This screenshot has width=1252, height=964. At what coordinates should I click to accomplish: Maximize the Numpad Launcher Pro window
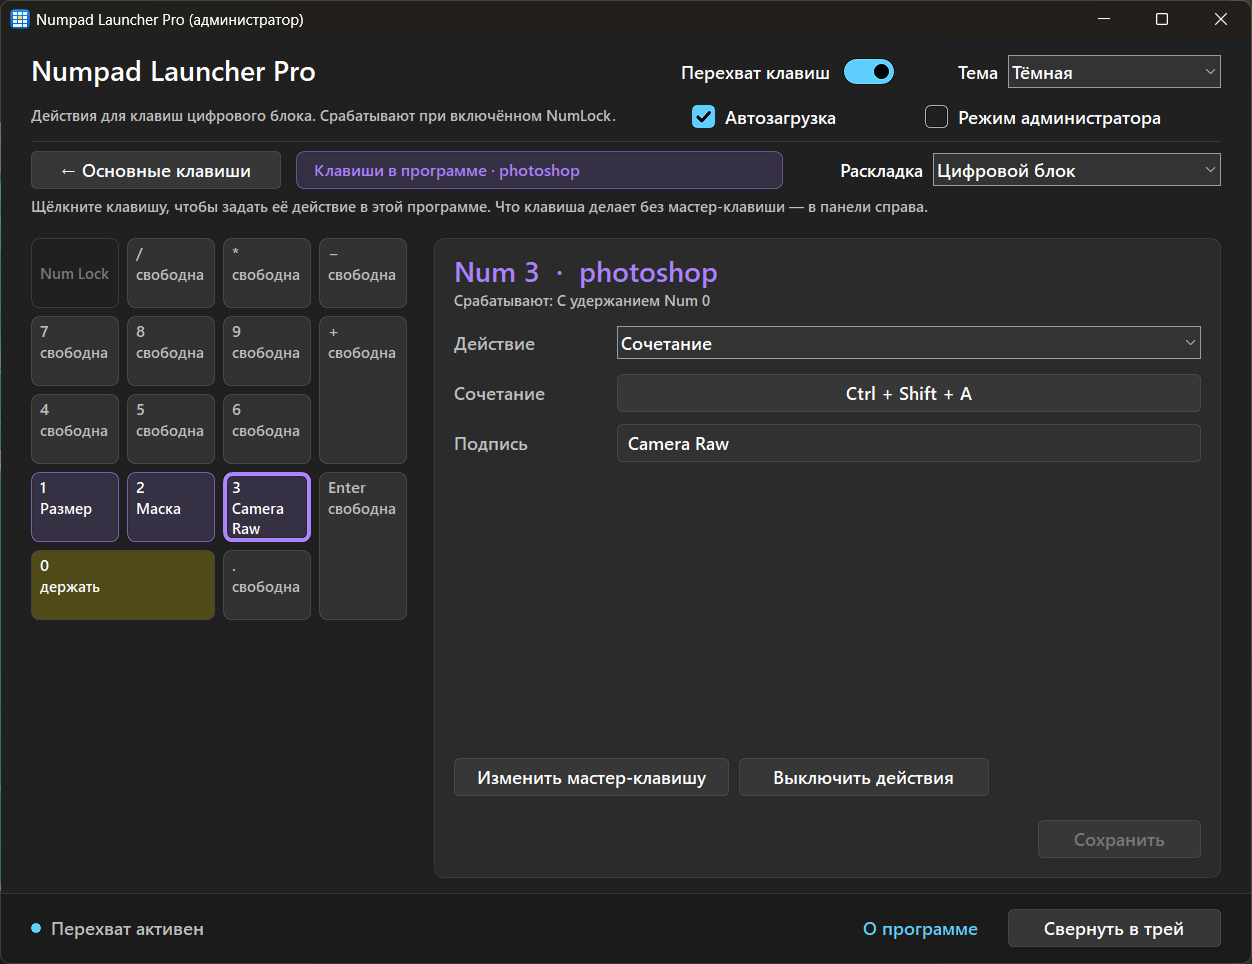point(1162,19)
